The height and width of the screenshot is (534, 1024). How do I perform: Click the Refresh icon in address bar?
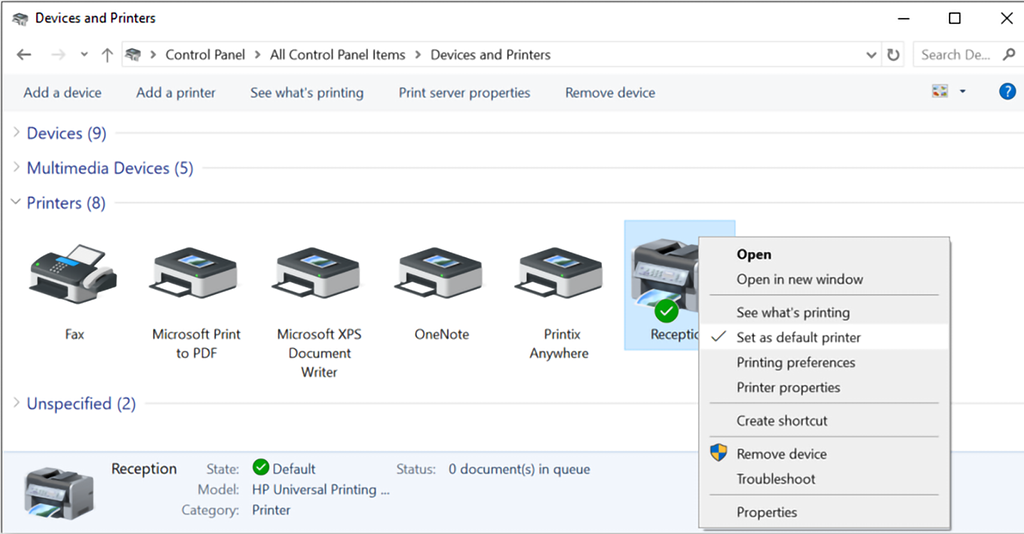[x=893, y=55]
